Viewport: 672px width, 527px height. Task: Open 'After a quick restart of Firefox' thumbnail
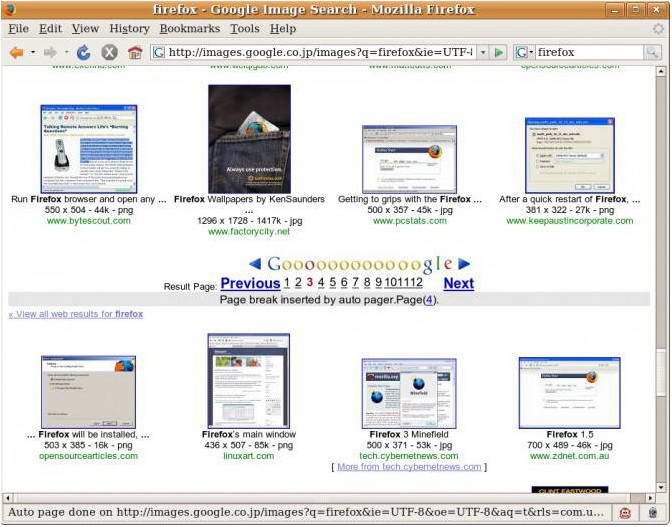click(570, 156)
